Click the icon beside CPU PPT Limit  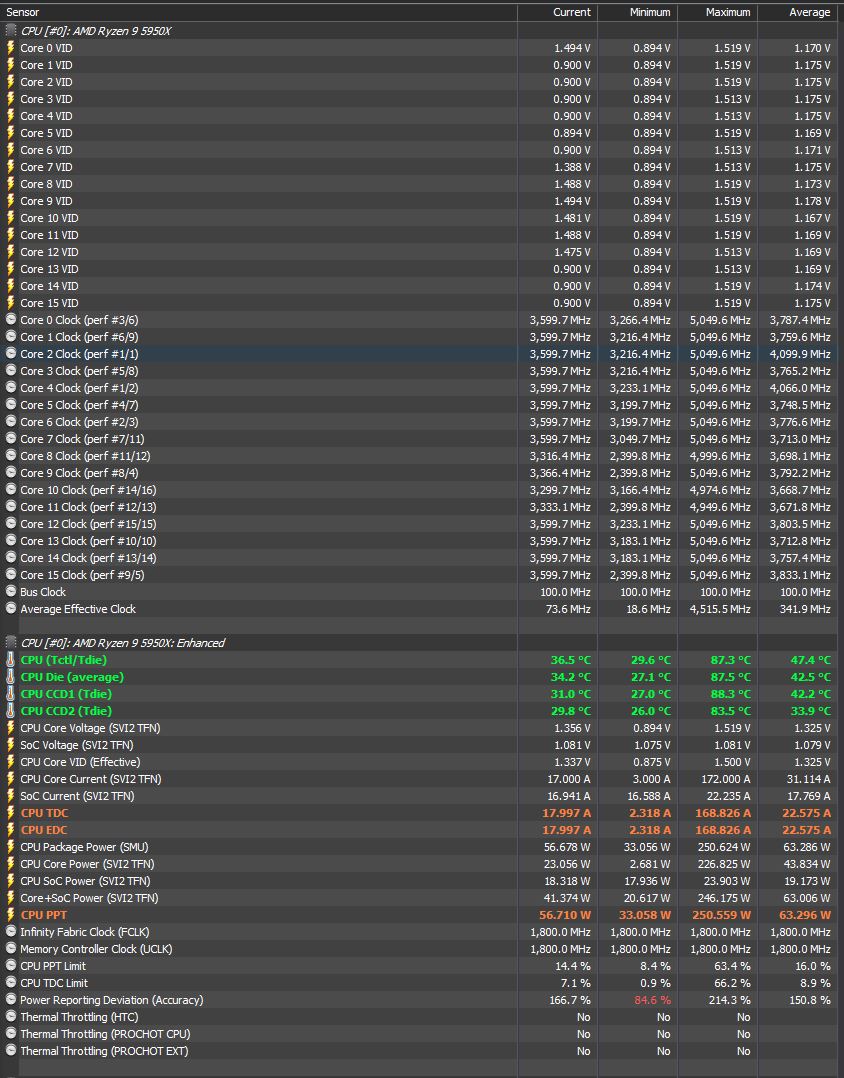coord(10,966)
